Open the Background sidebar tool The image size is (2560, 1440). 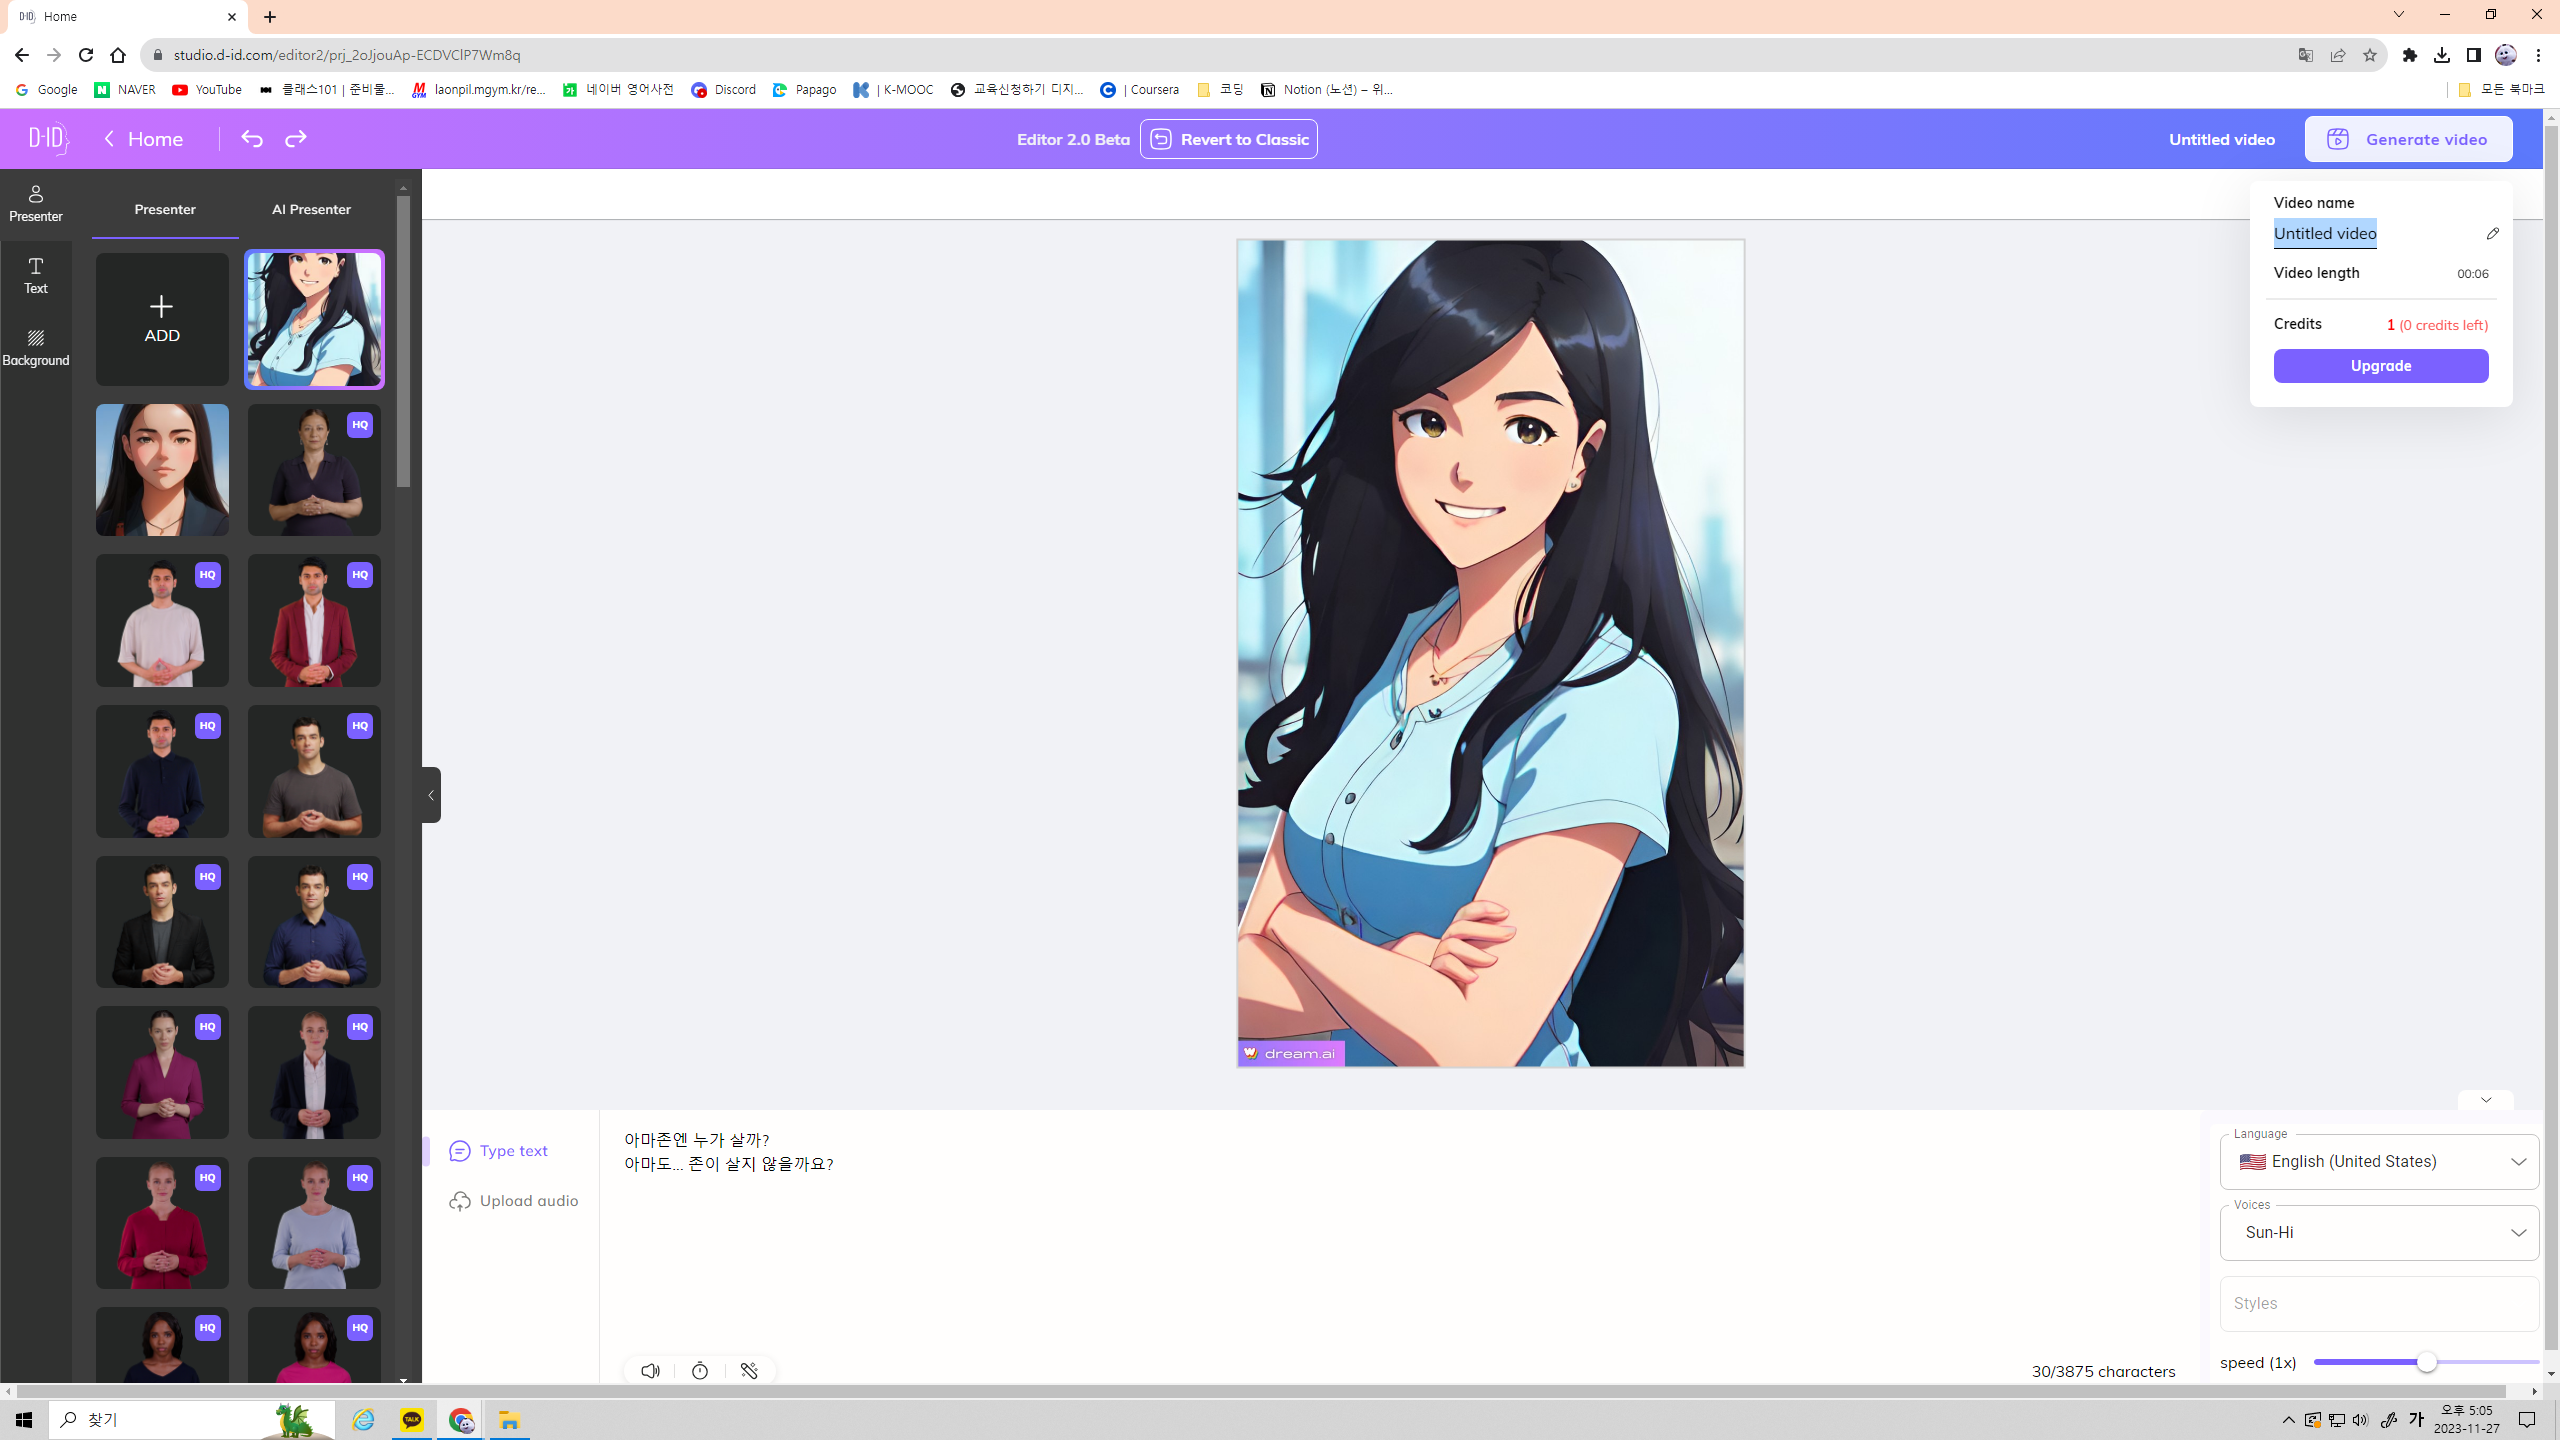pyautogui.click(x=36, y=348)
